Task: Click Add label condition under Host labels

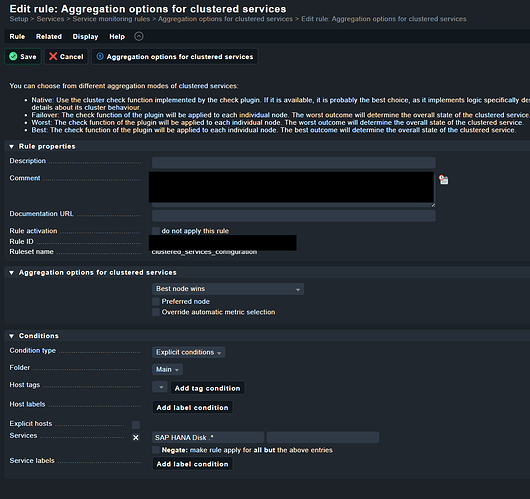Action: pyautogui.click(x=192, y=407)
